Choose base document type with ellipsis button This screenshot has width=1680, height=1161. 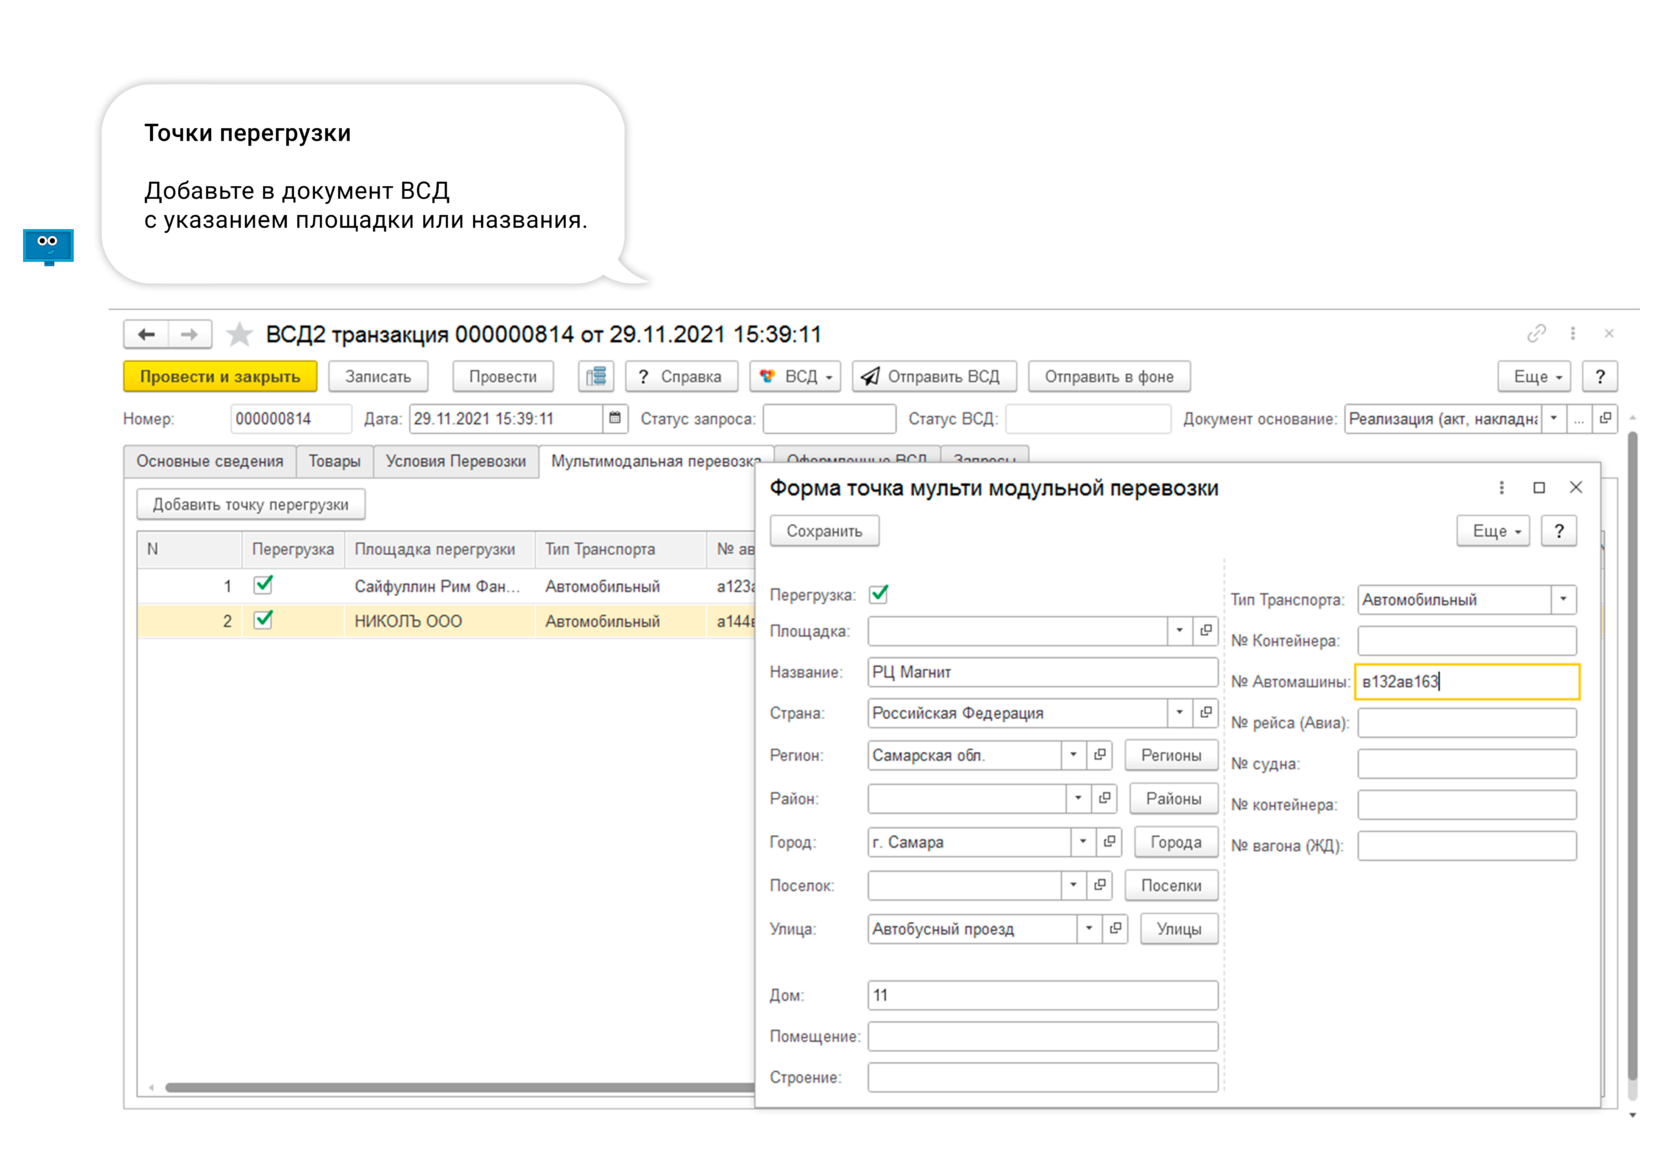point(1579,418)
